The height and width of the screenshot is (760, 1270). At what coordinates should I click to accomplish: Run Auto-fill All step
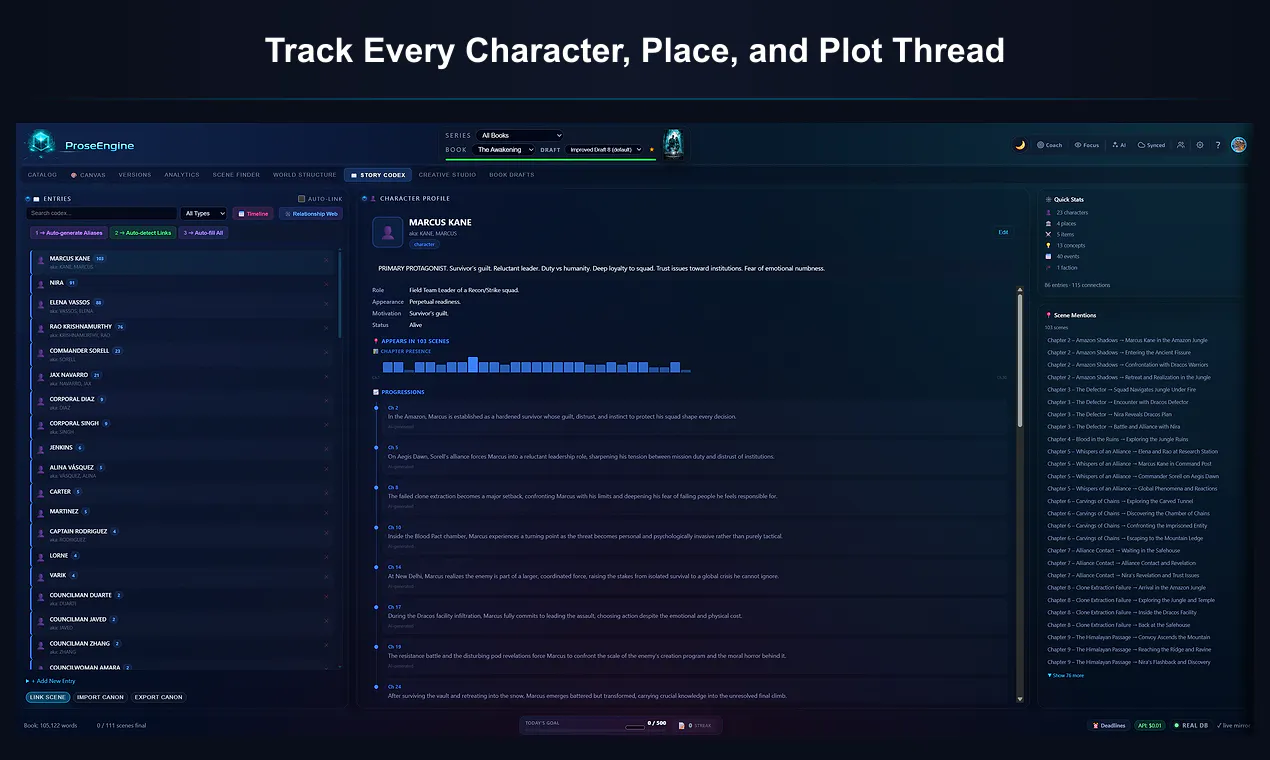pyautogui.click(x=204, y=233)
